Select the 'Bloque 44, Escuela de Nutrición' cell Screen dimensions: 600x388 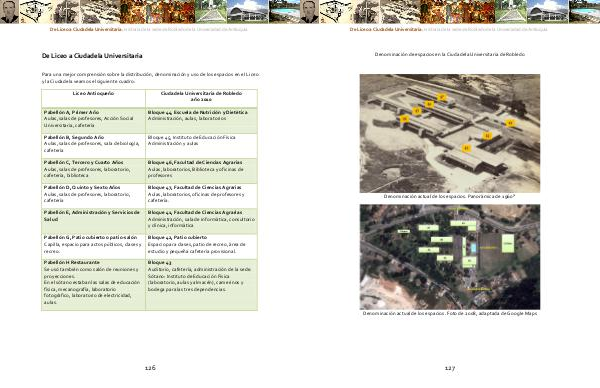click(201, 121)
